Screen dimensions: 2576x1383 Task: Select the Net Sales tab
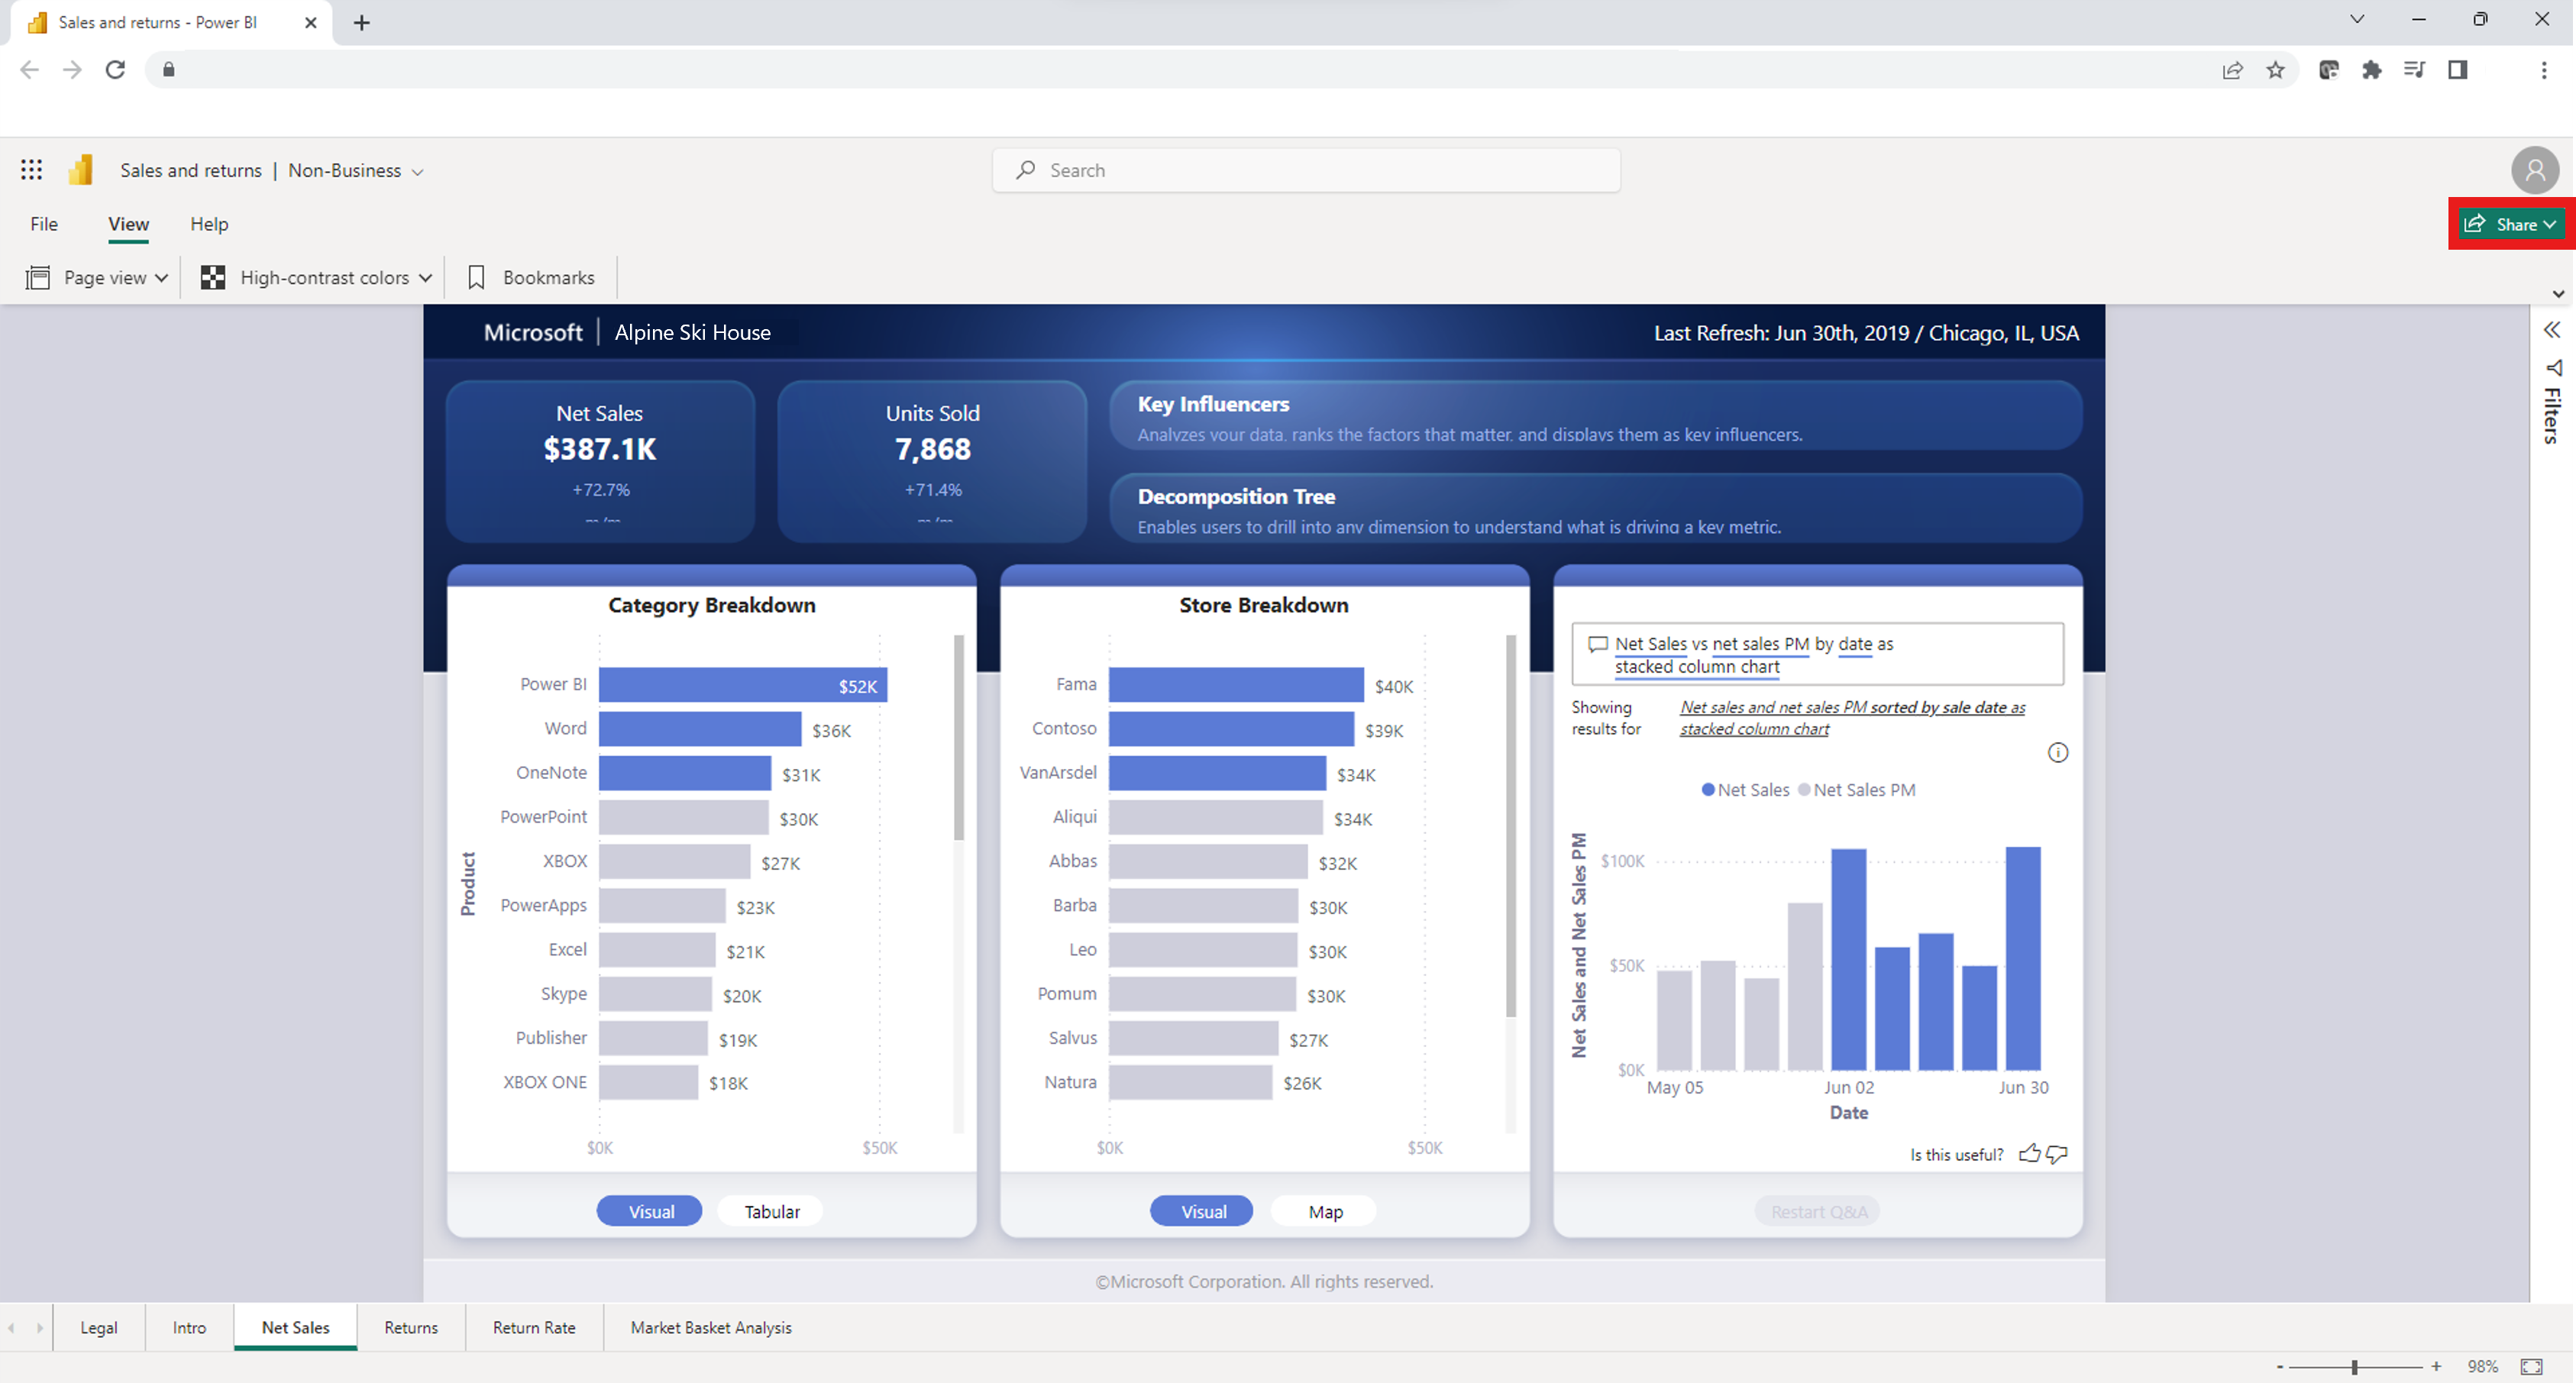(x=295, y=1326)
